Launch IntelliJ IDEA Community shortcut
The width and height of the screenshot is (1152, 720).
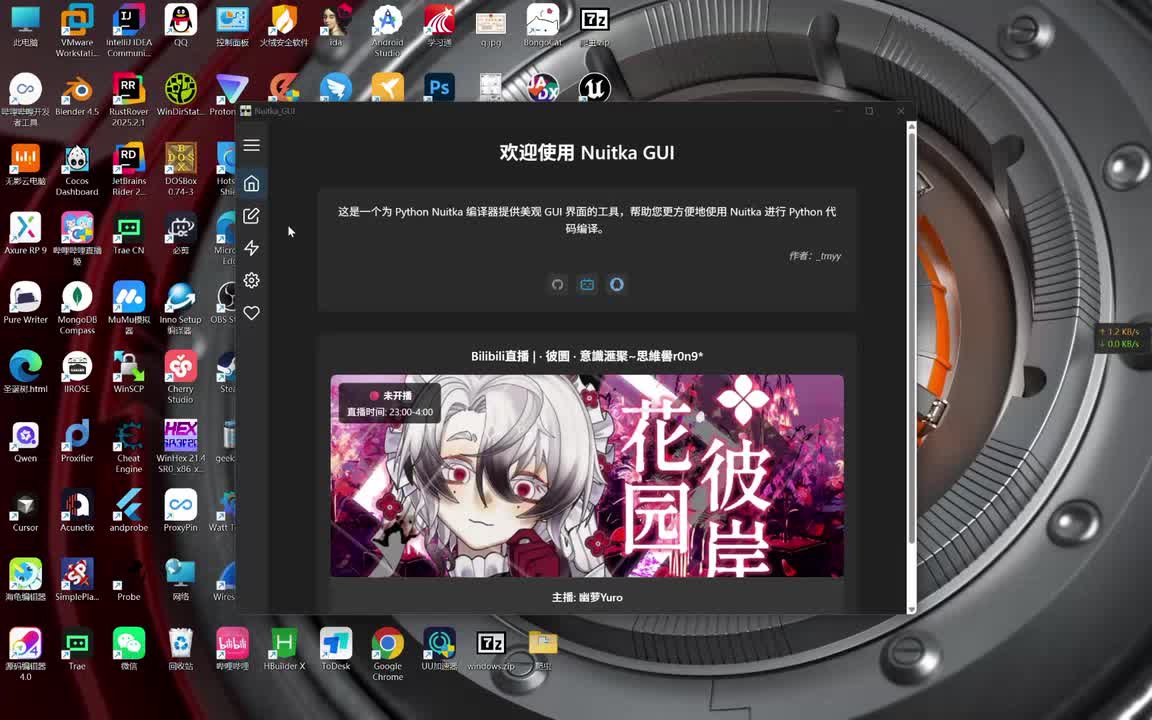point(129,30)
